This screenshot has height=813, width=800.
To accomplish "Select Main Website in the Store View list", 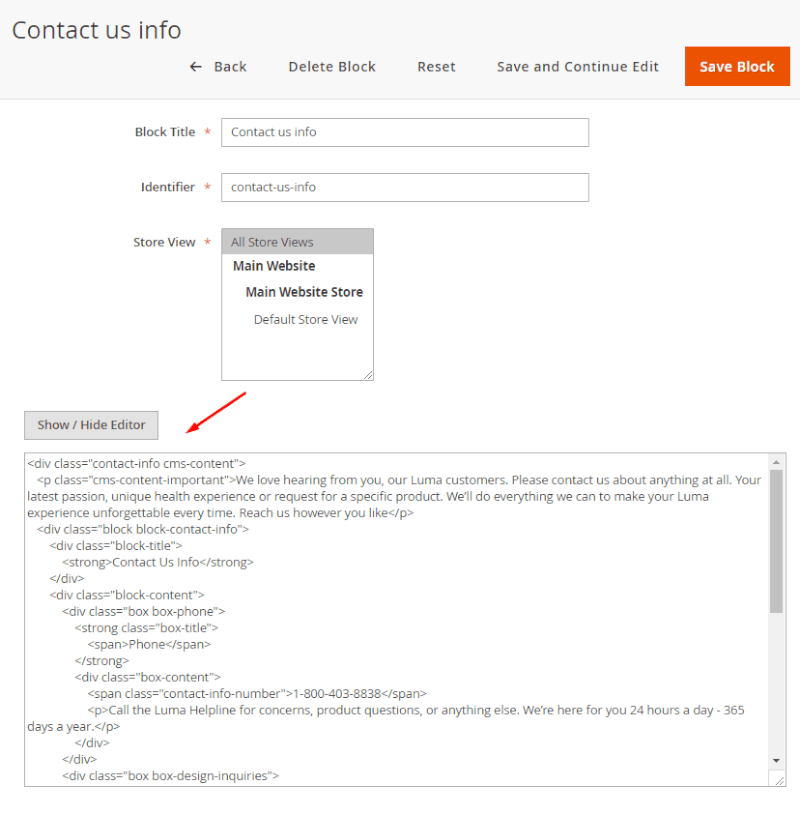I will 273,266.
